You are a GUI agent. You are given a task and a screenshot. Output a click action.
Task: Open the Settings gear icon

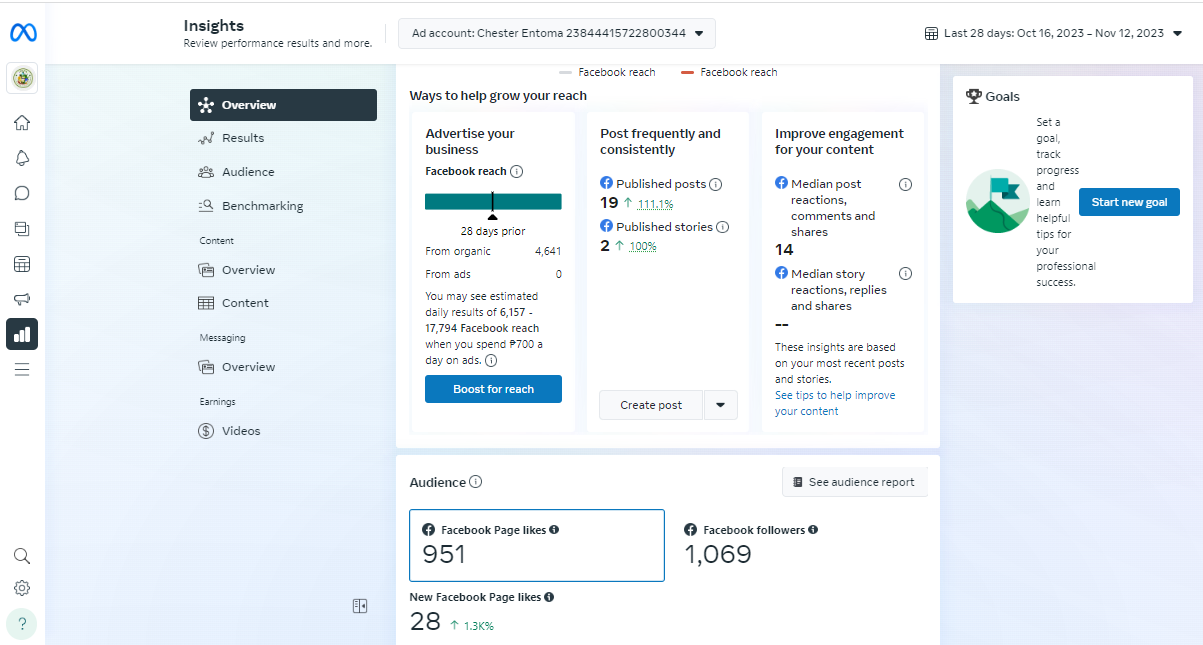(22, 588)
